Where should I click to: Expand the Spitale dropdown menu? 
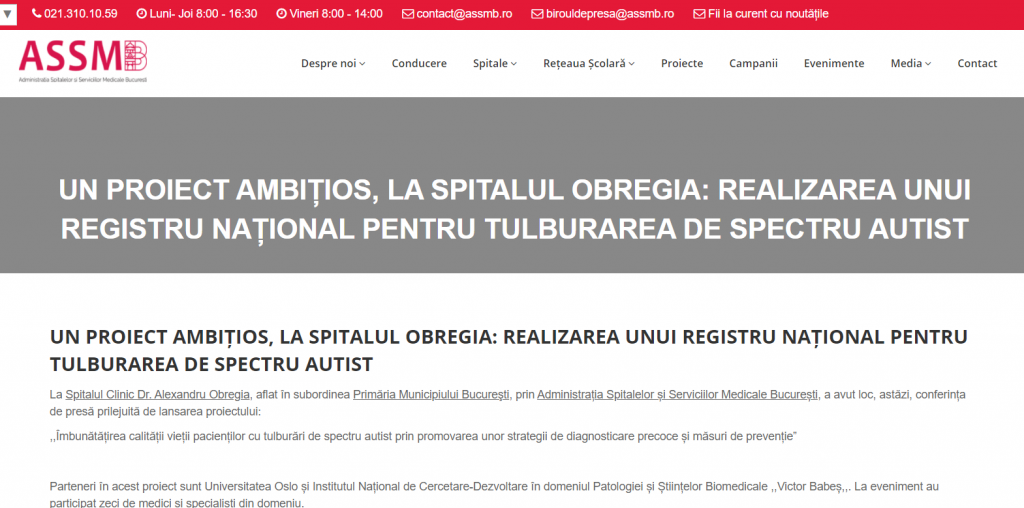pyautogui.click(x=494, y=63)
